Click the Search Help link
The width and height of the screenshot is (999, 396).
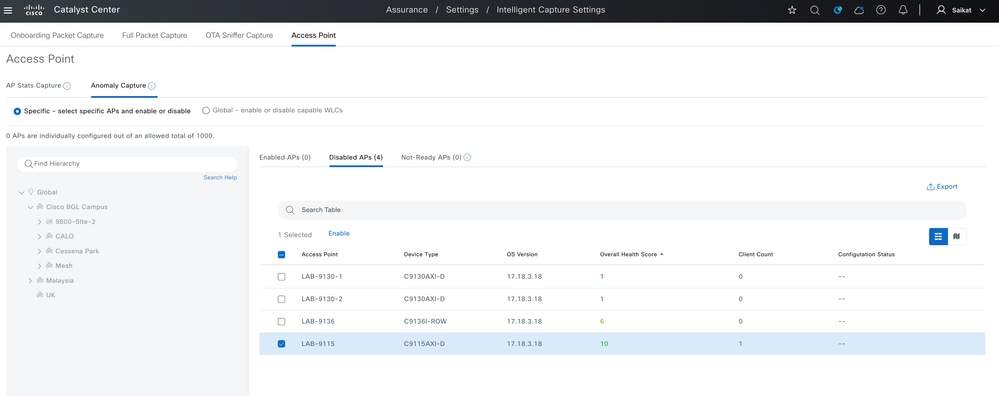pyautogui.click(x=220, y=178)
